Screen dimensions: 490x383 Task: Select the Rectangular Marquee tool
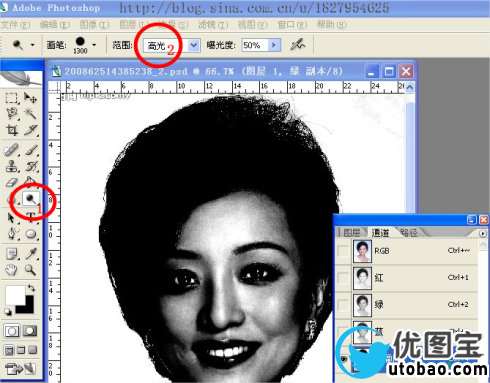pyautogui.click(x=12, y=98)
